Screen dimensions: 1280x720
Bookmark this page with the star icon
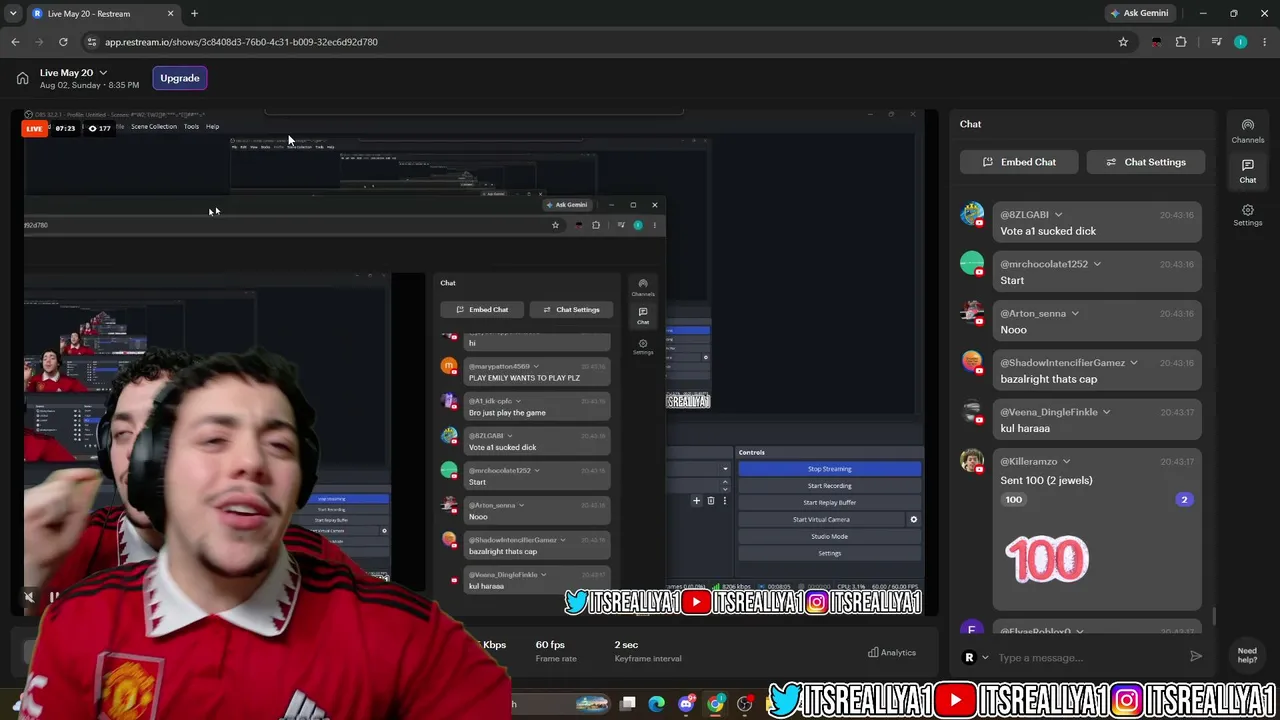(x=1123, y=42)
